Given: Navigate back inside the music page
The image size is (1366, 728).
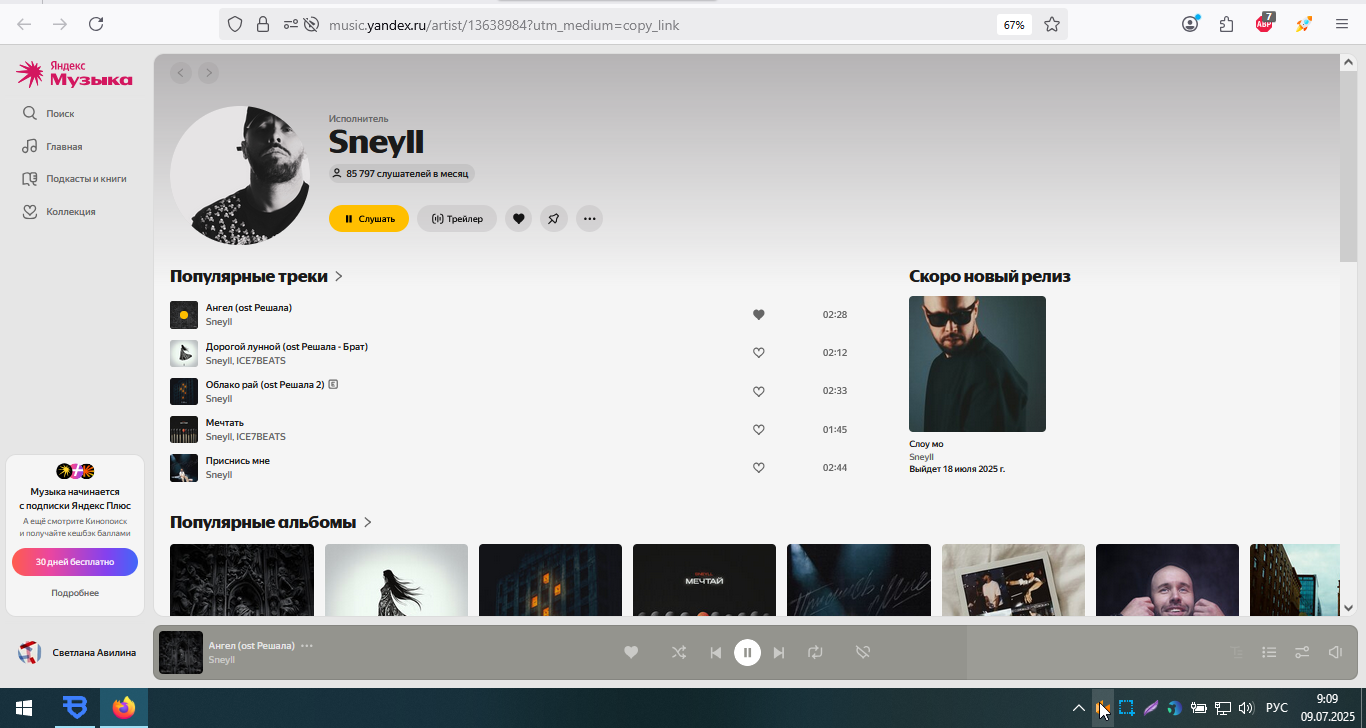Looking at the screenshot, I should tap(180, 72).
